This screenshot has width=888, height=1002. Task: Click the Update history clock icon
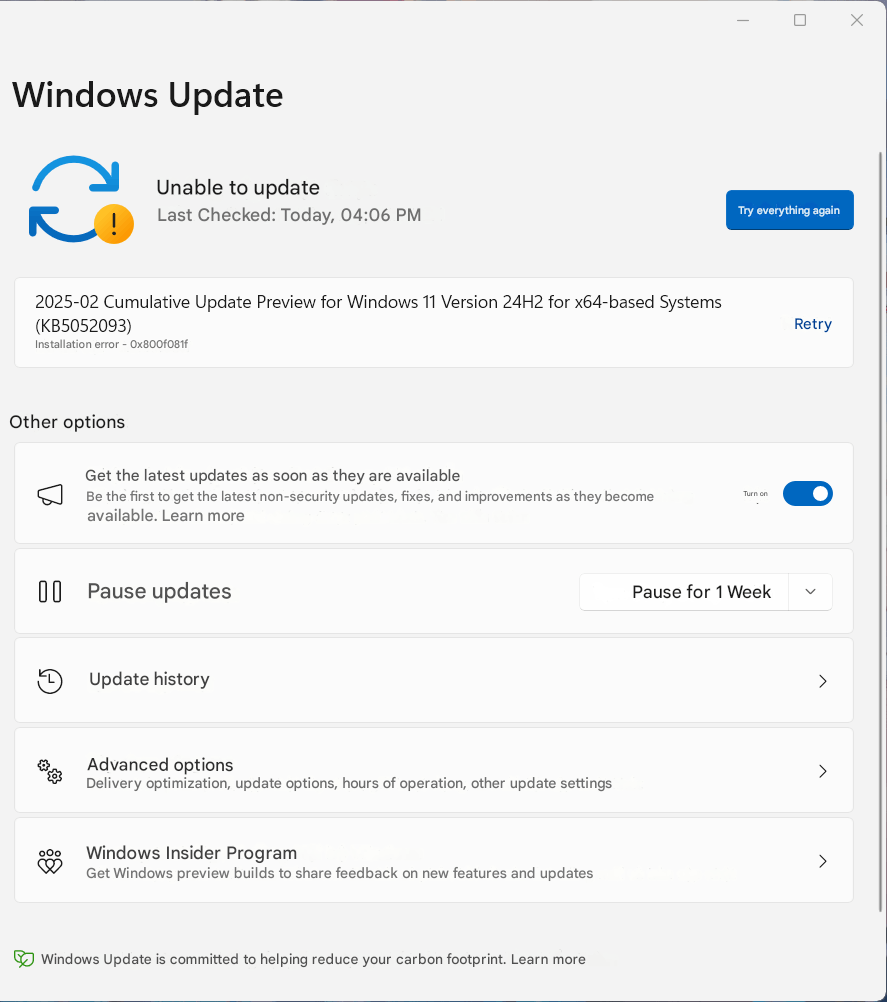[50, 681]
